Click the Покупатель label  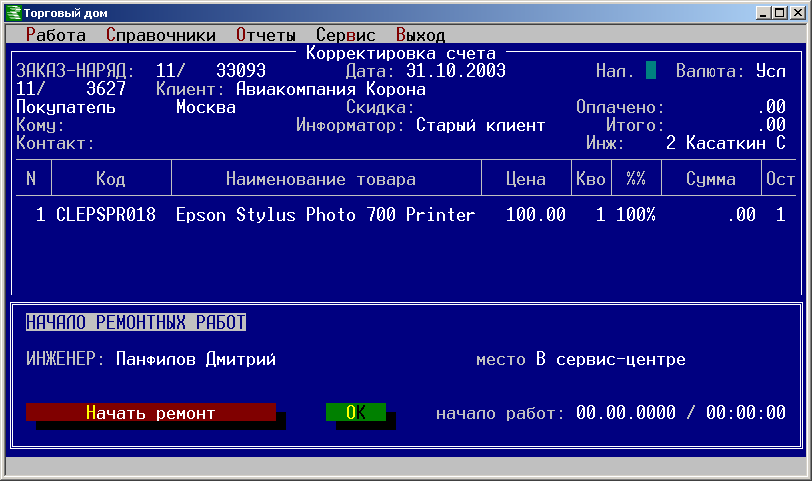coord(66,107)
